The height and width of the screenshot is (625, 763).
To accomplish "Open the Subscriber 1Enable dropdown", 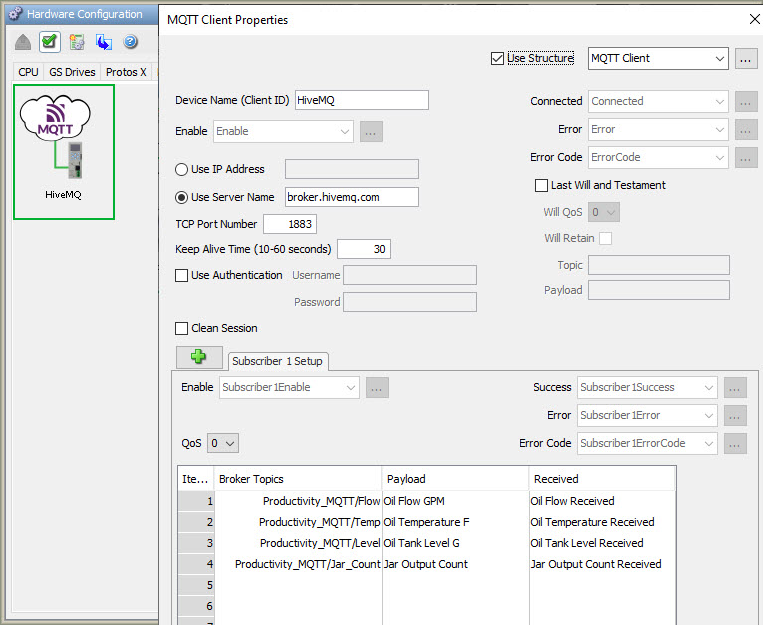I will point(289,387).
